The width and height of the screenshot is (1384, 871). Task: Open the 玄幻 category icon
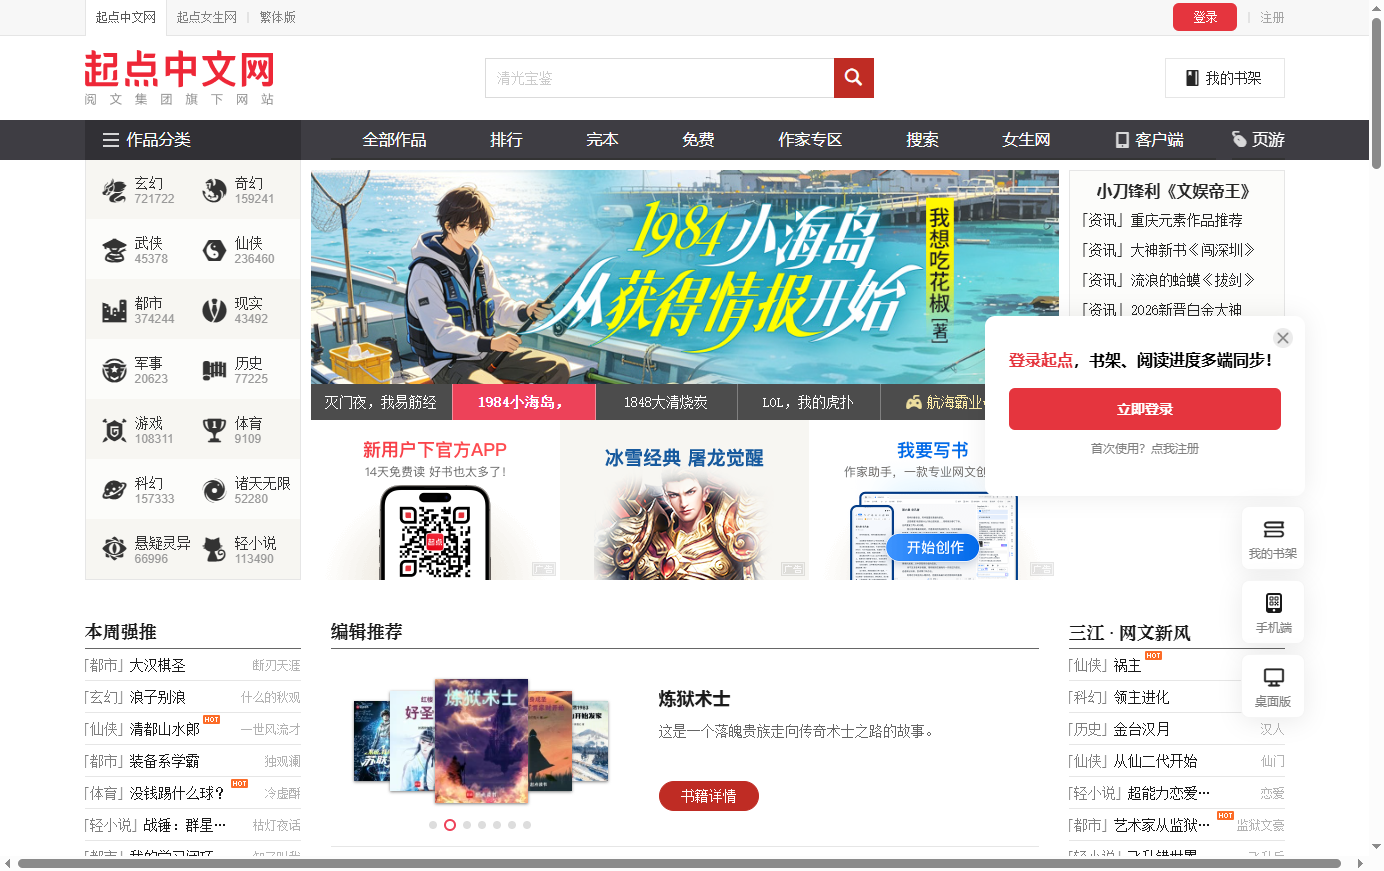coord(114,190)
